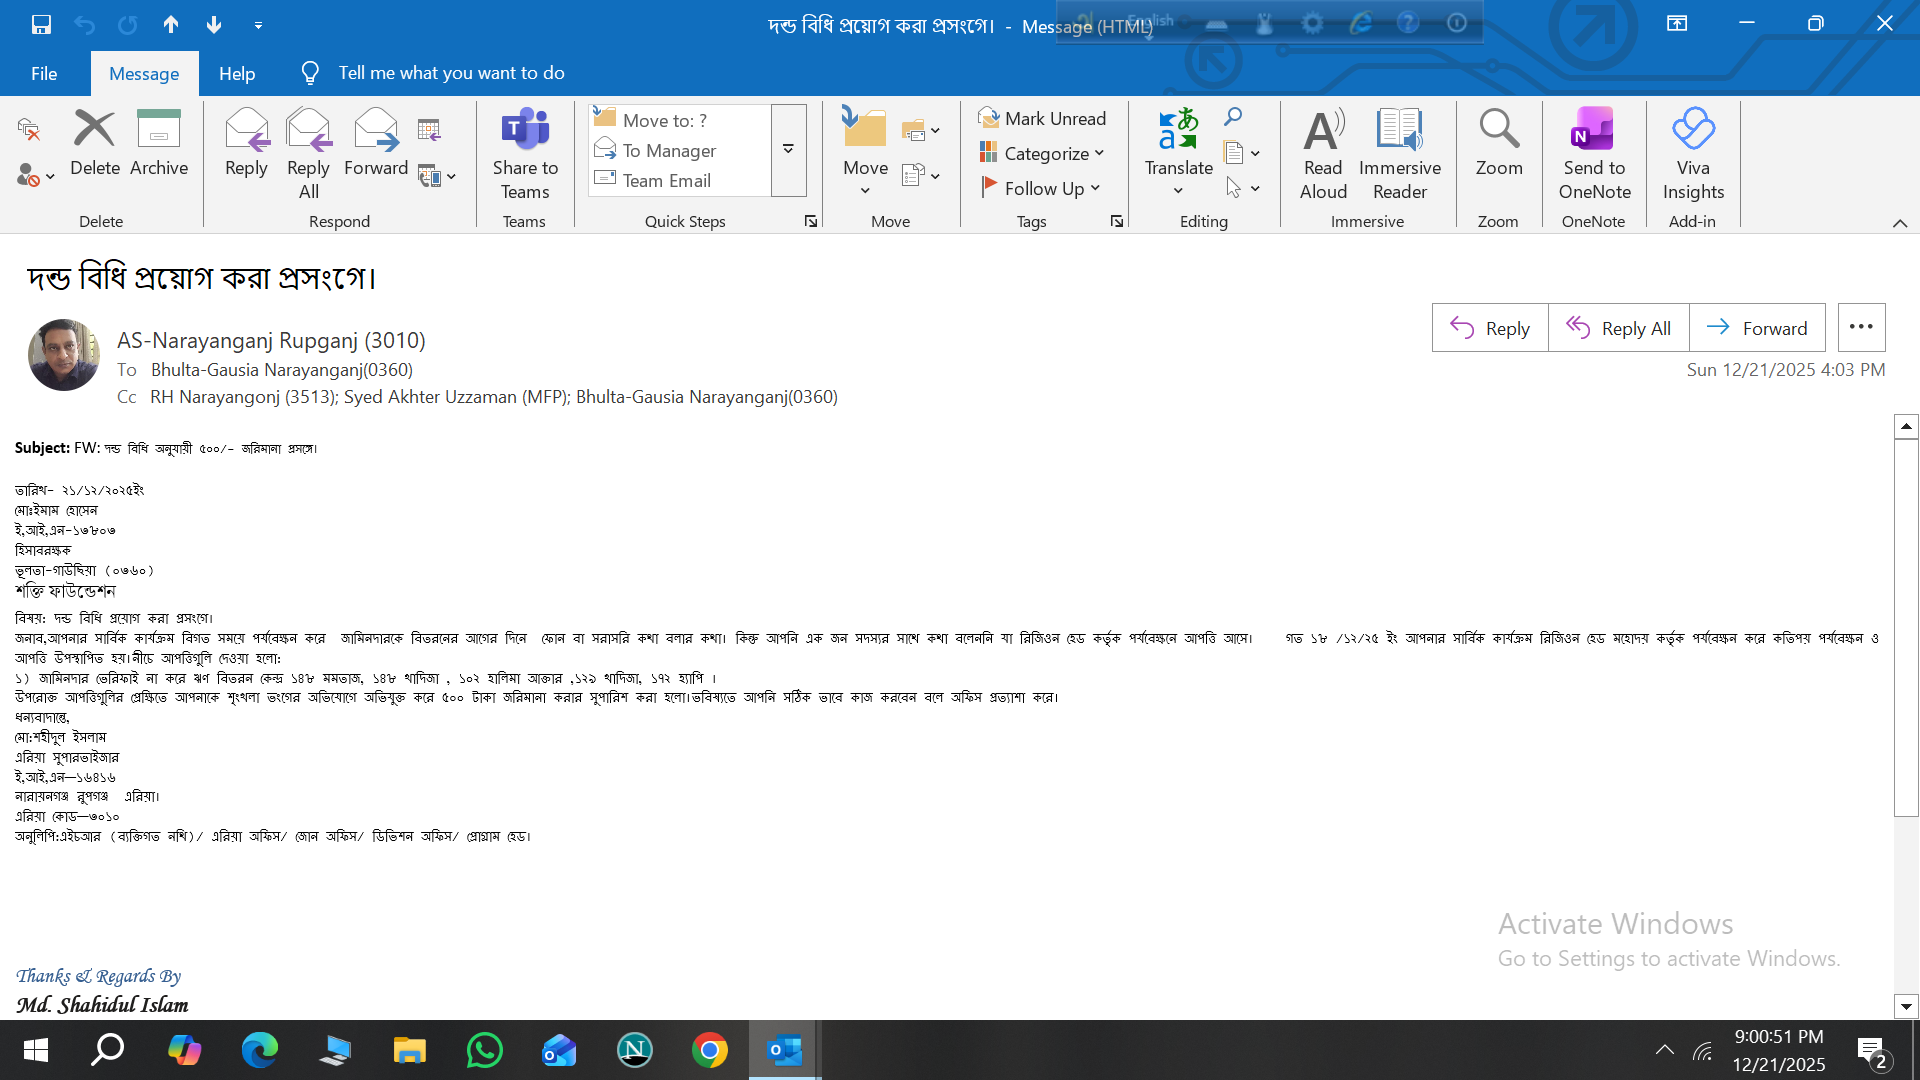This screenshot has width=1920, height=1080.
Task: Click the Forward icon in ribbon
Action: [x=376, y=130]
